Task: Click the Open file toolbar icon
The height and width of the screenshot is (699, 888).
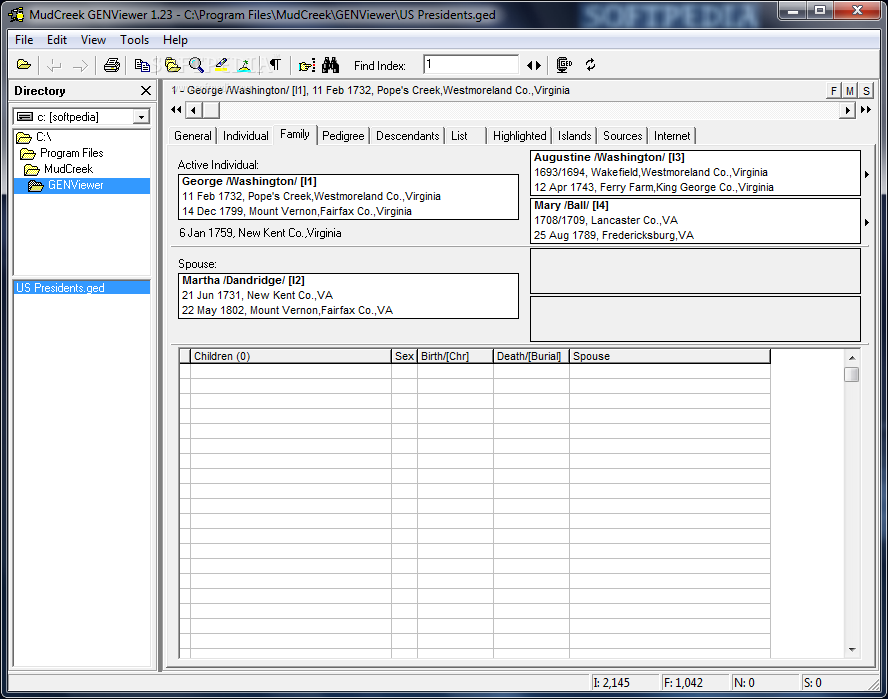Action: pyautogui.click(x=24, y=65)
